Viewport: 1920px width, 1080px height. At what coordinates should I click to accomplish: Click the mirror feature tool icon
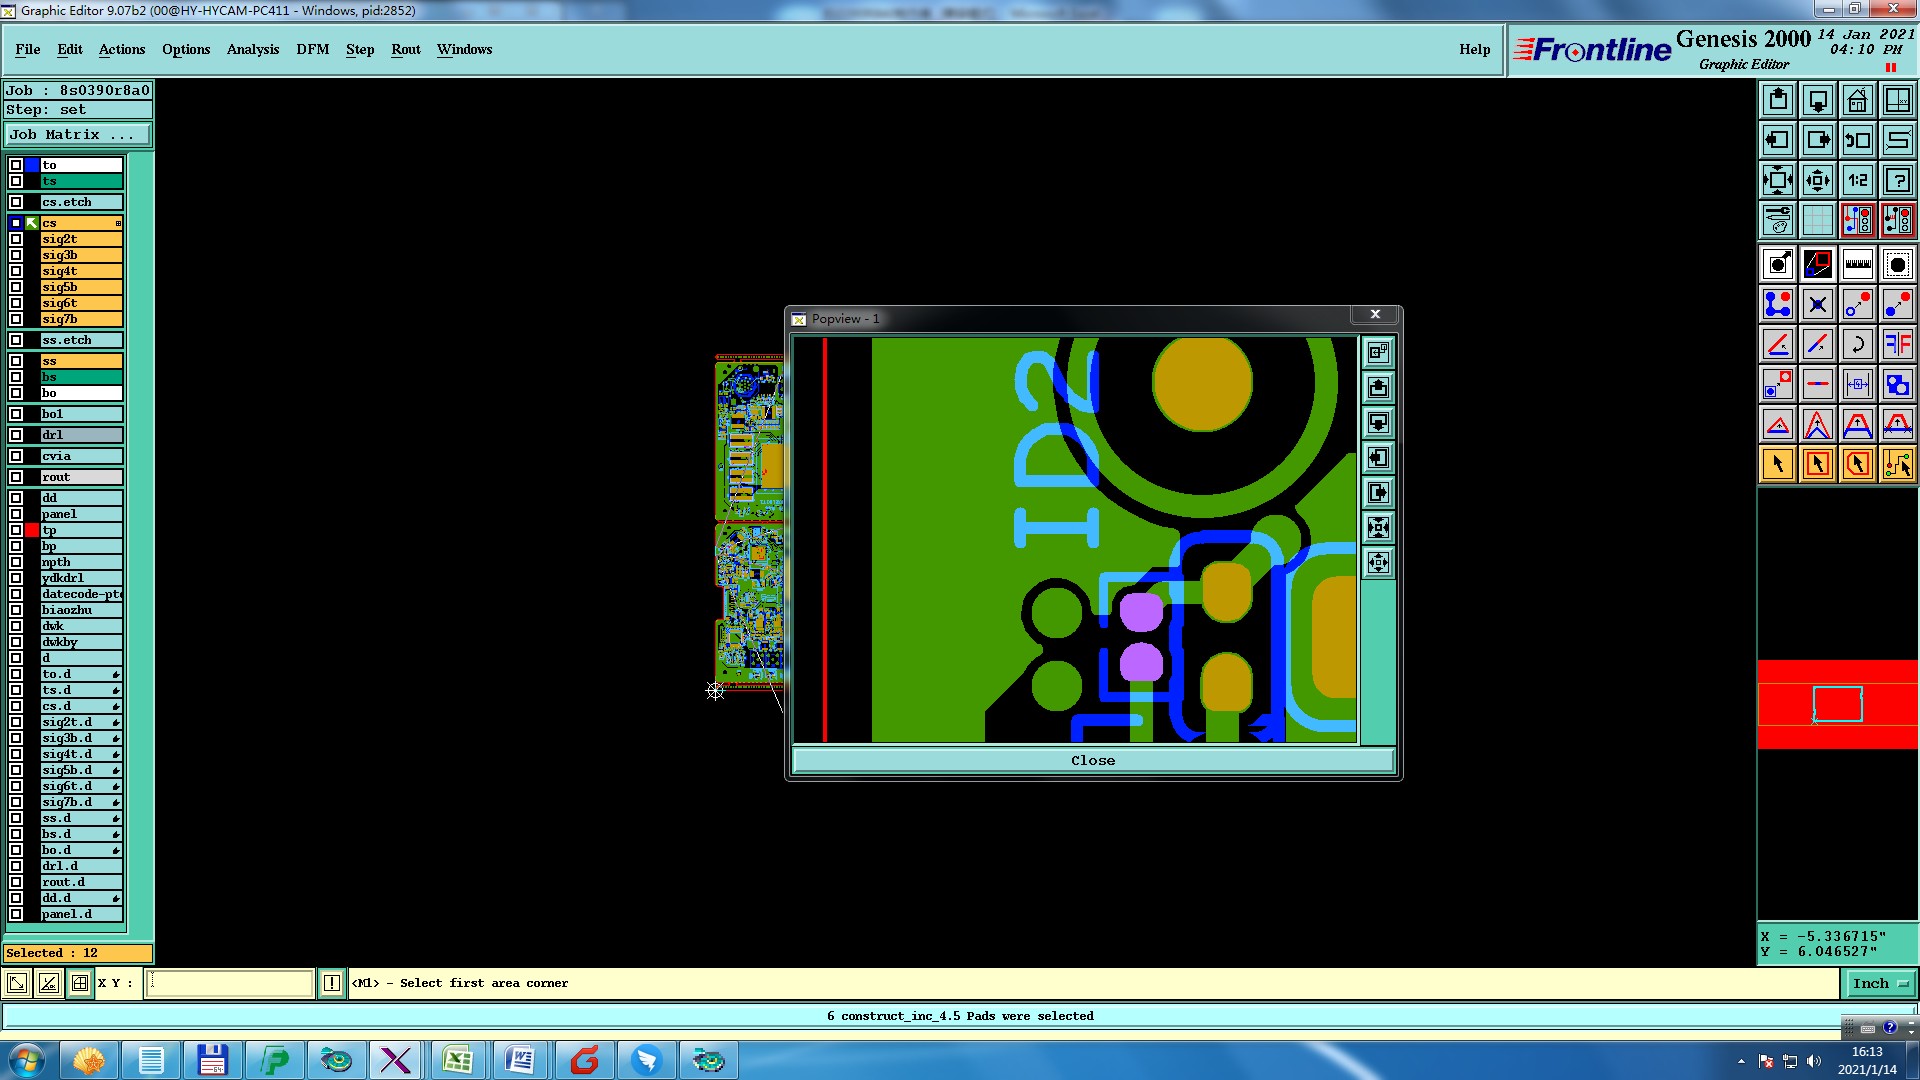(x=1897, y=344)
